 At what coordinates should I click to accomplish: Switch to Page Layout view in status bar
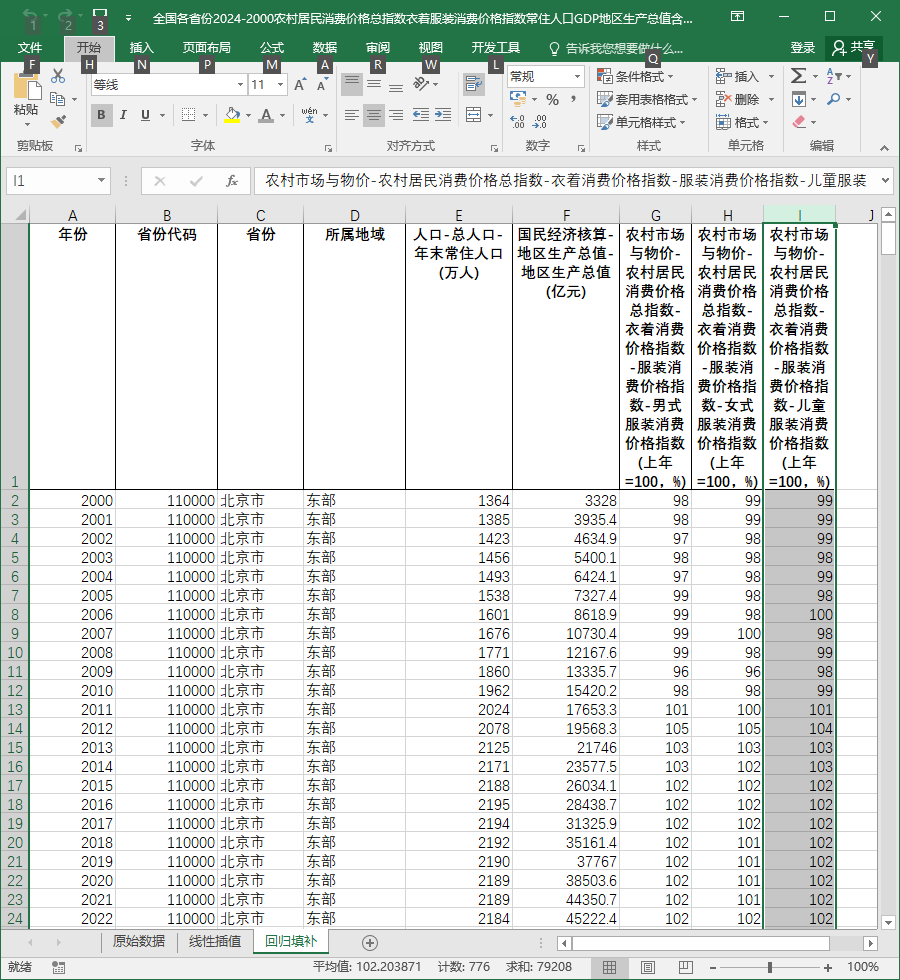tap(648, 968)
